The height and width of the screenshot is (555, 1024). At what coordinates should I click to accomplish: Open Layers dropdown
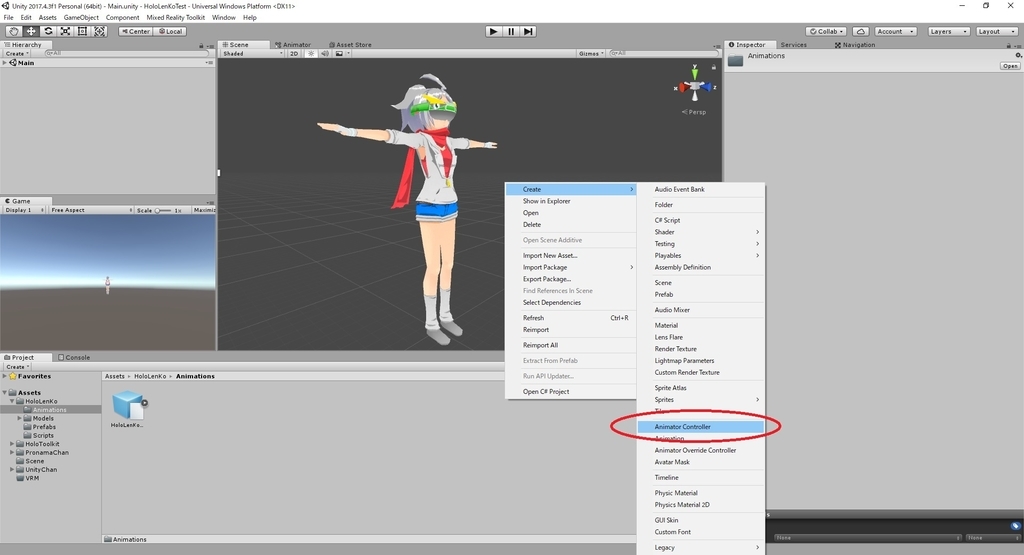(948, 31)
